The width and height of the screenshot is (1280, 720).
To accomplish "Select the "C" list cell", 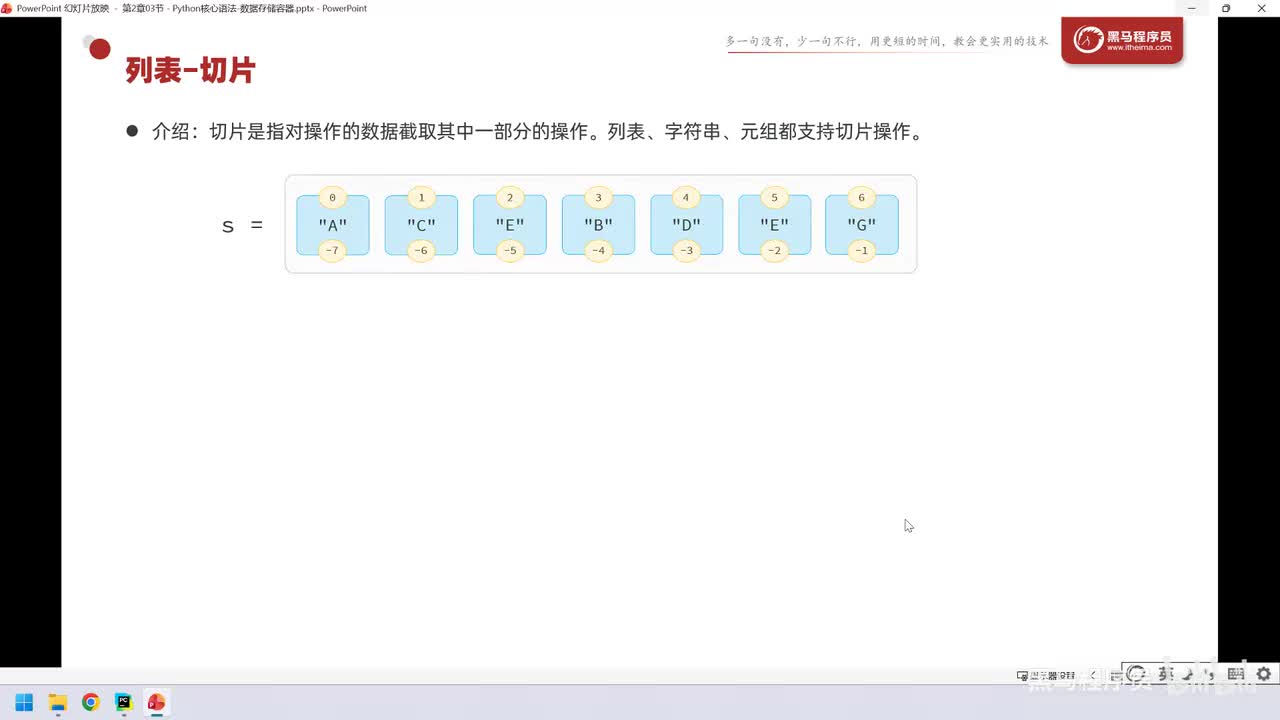I will coord(421,225).
